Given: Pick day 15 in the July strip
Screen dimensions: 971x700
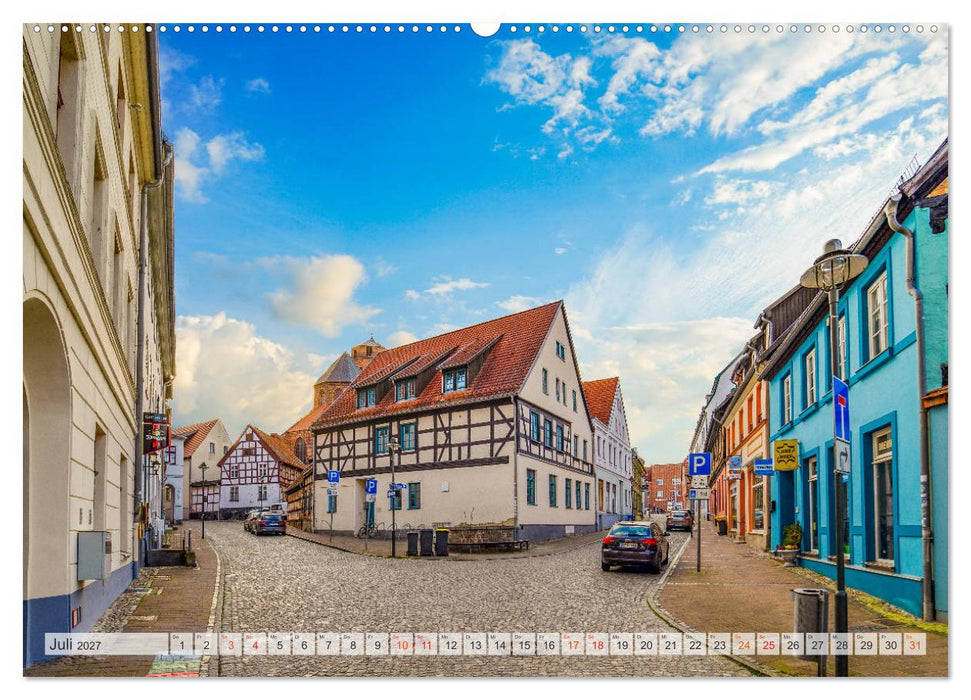Looking at the screenshot, I should pos(524,644).
